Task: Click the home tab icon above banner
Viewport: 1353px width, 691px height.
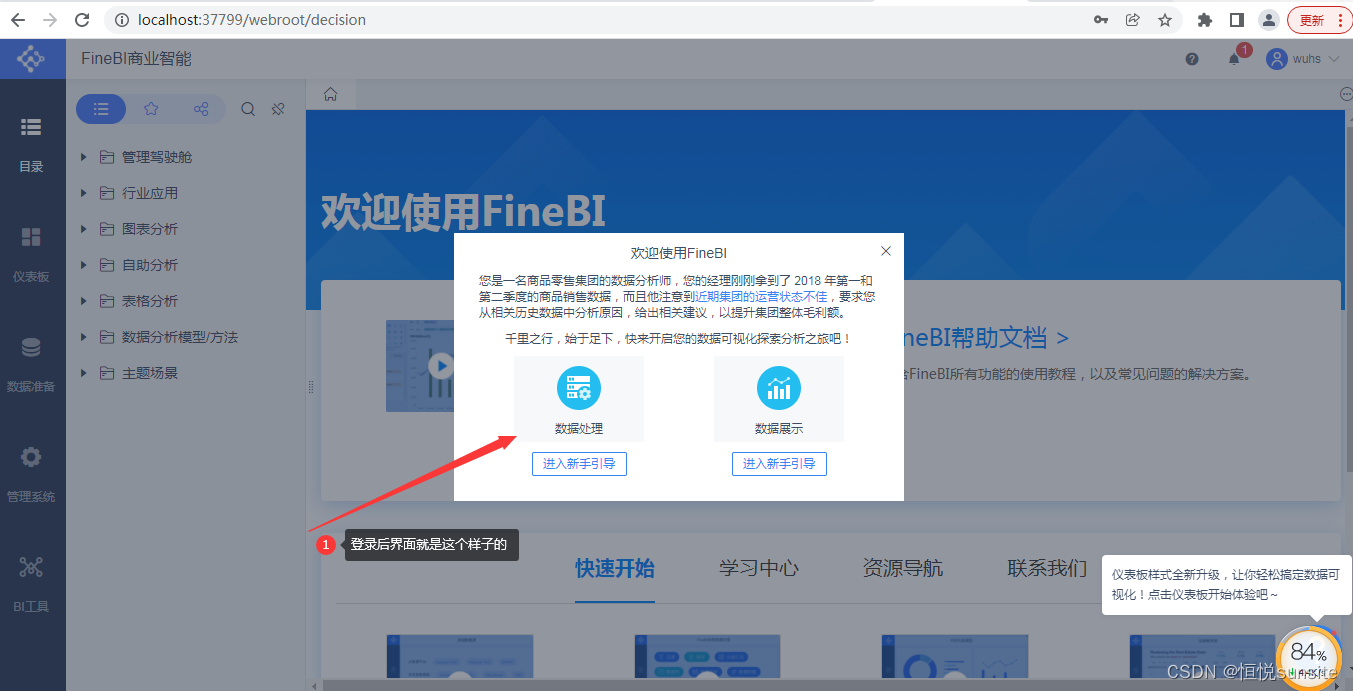Action: 331,94
